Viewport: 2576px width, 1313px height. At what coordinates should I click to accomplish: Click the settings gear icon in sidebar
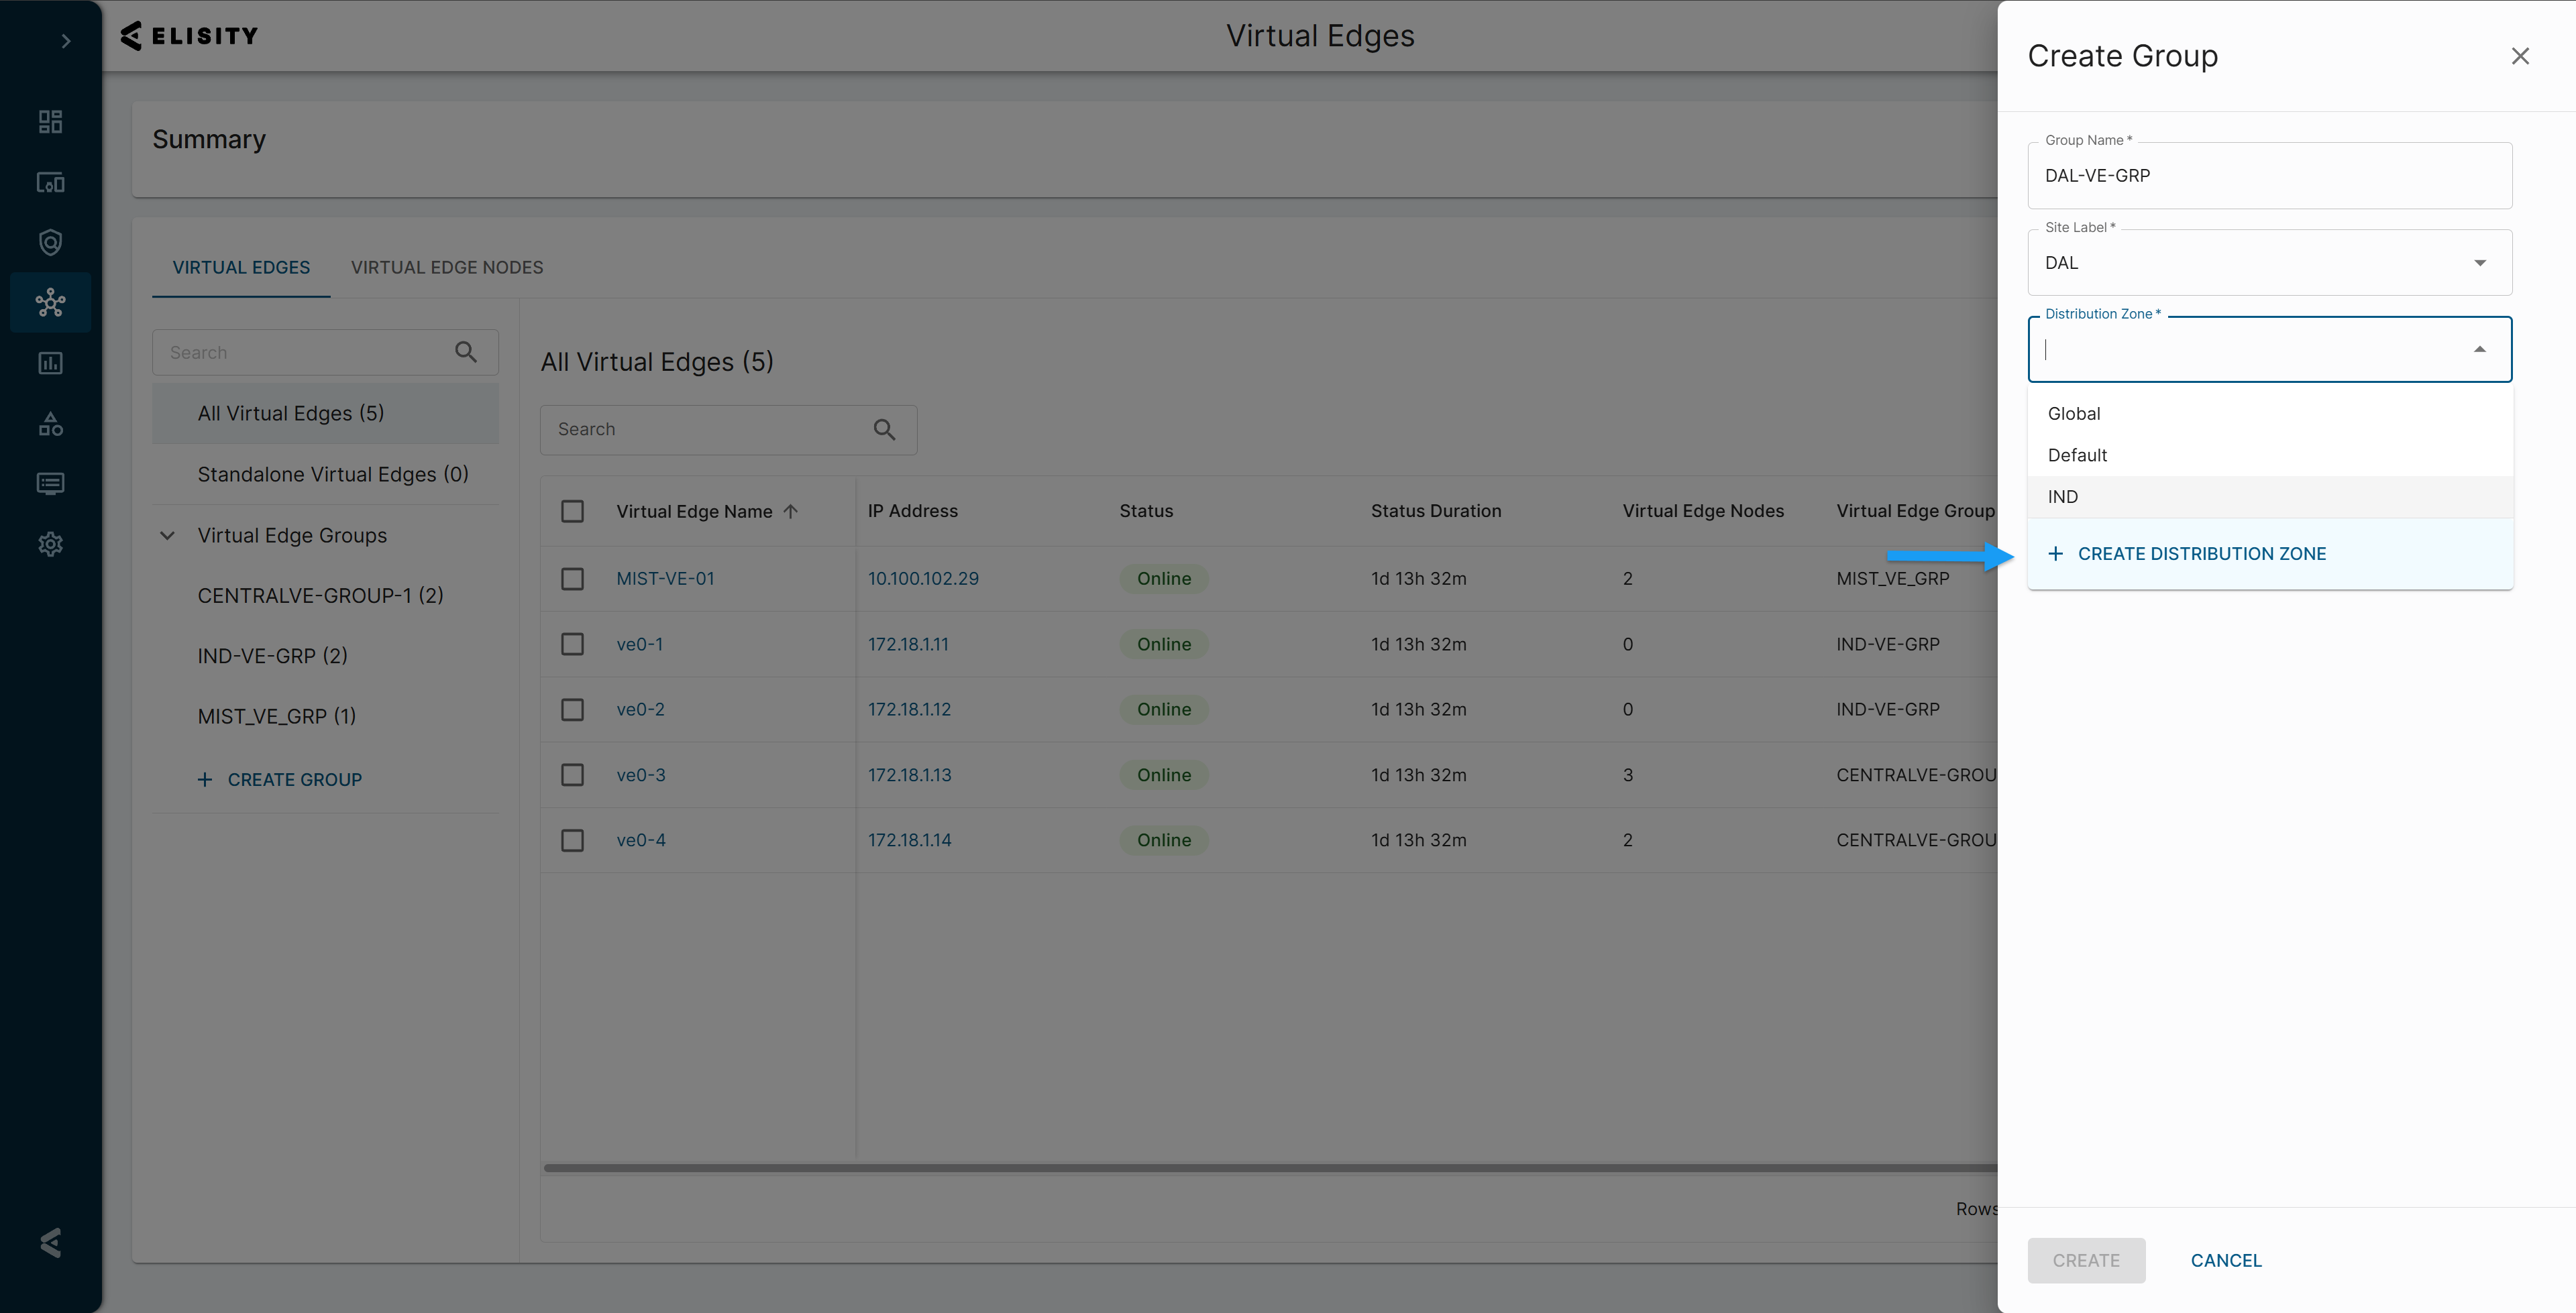coord(50,544)
